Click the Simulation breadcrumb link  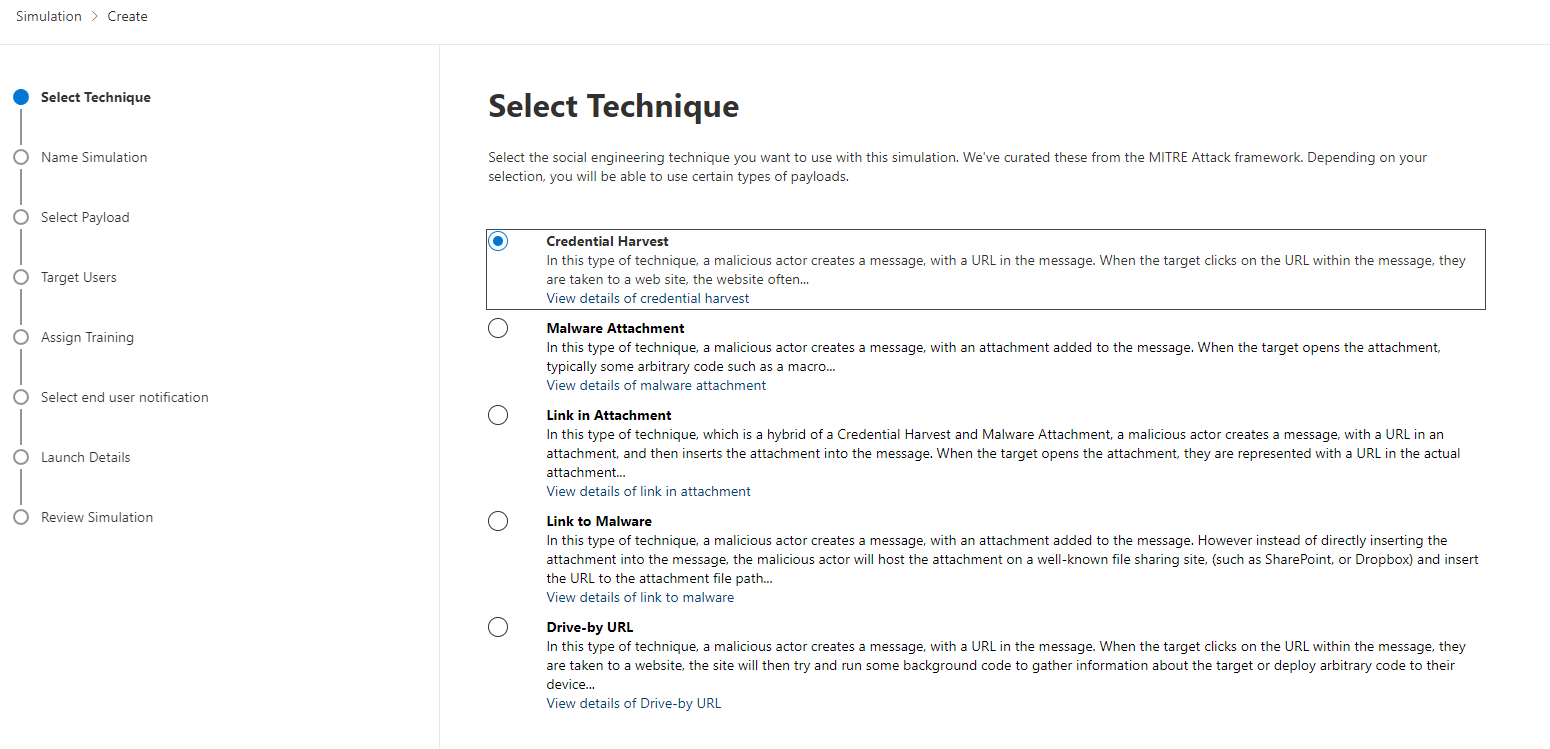click(49, 16)
